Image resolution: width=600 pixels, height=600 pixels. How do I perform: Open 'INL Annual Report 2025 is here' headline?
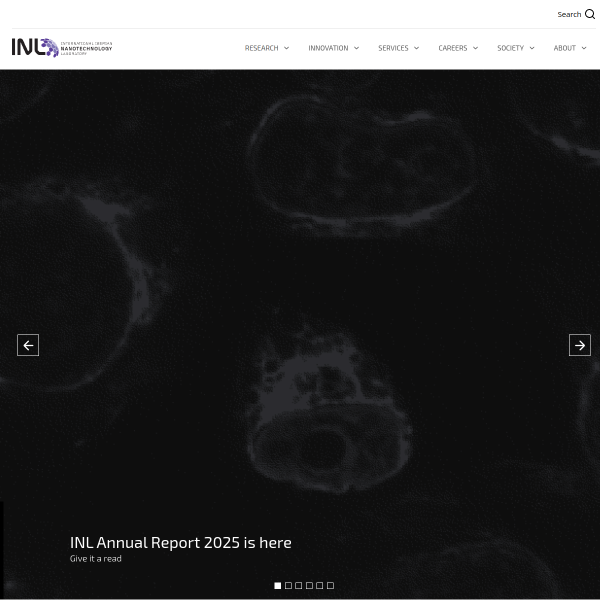pos(181,543)
